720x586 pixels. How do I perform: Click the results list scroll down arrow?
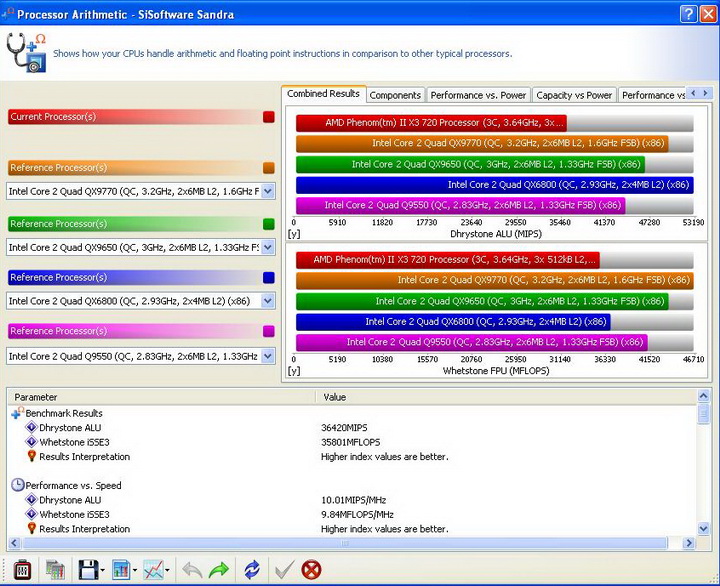pos(703,529)
